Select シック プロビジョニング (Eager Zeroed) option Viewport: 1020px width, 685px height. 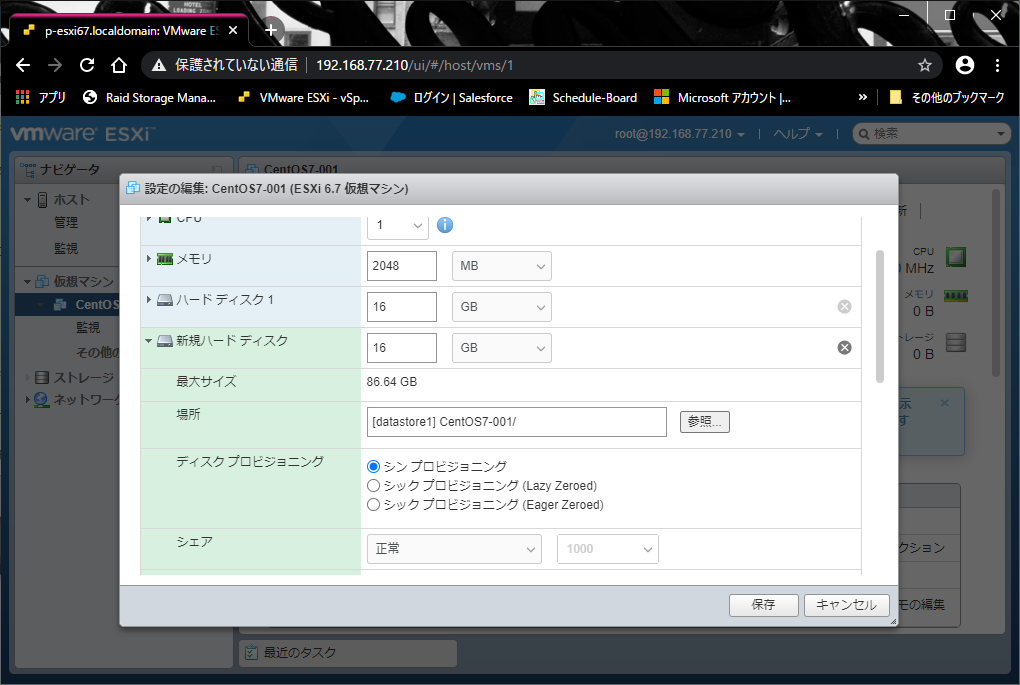coord(373,505)
